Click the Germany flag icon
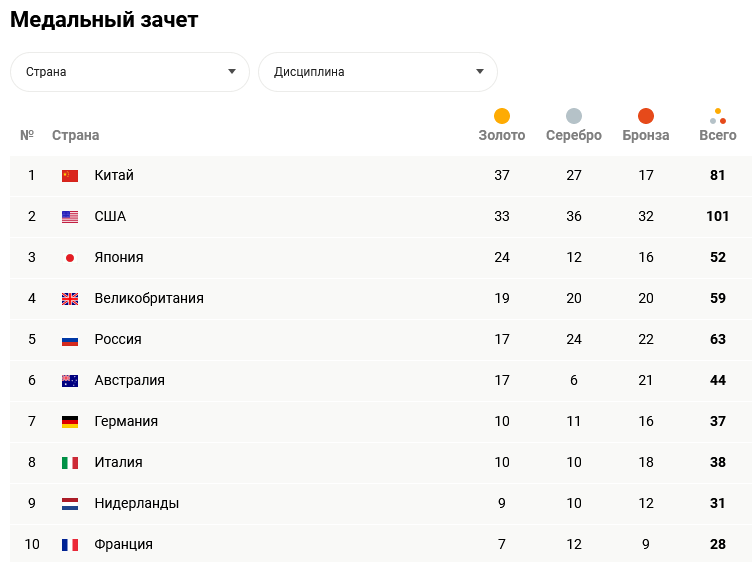Viewport: 752px width, 562px height. [70, 422]
